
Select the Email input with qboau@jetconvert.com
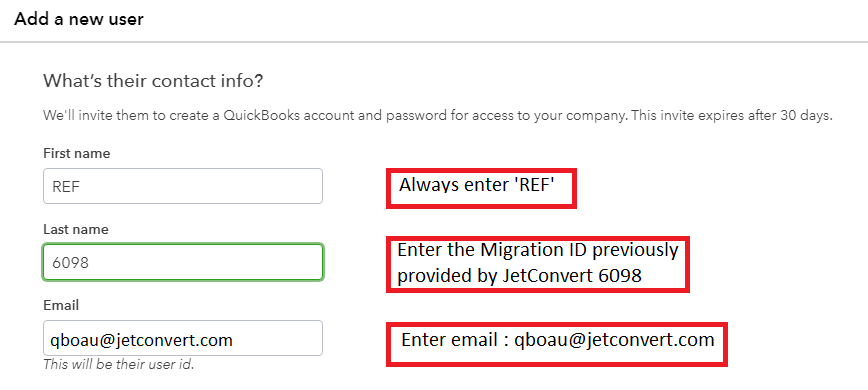pos(183,338)
